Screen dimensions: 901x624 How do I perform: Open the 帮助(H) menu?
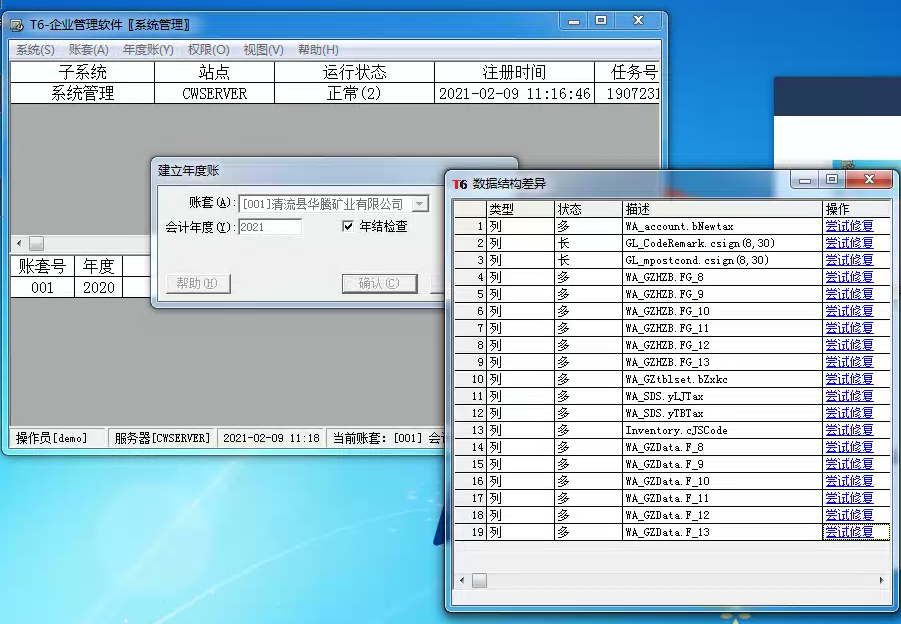click(318, 50)
